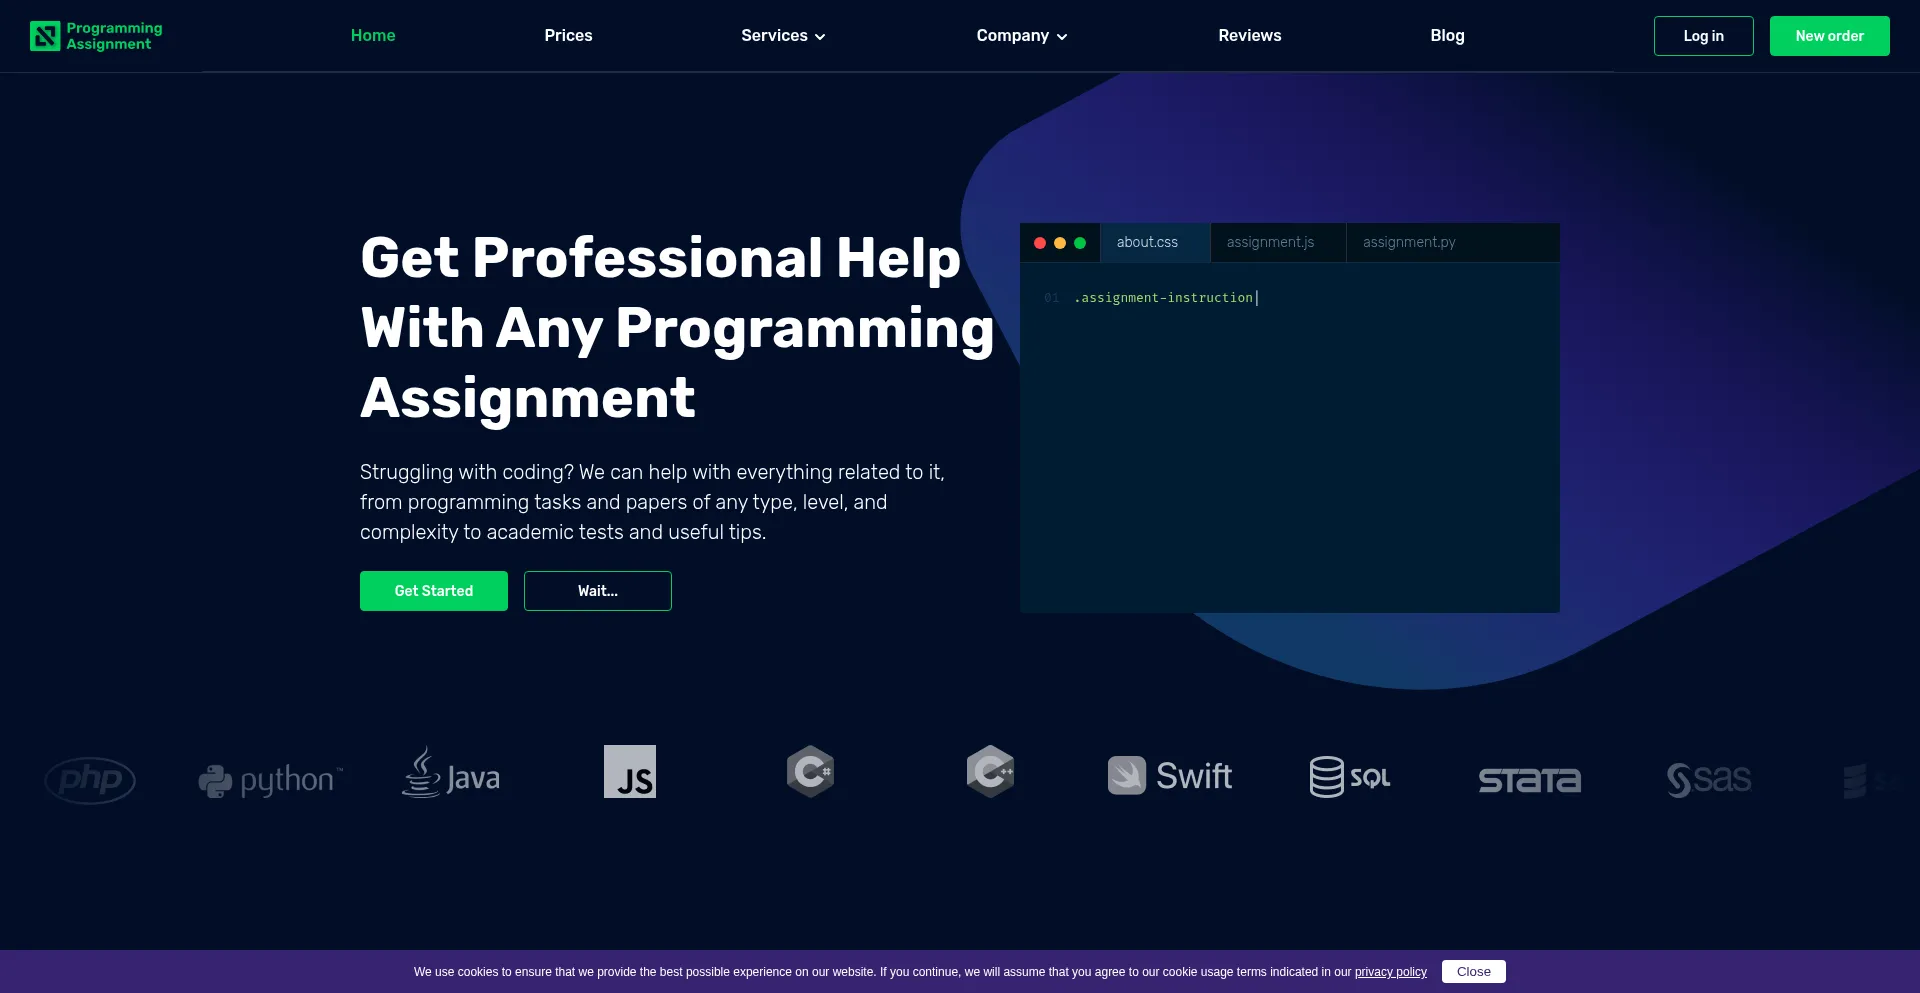The width and height of the screenshot is (1920, 993).
Task: Dismiss cookie banner with Close
Action: coord(1473,972)
